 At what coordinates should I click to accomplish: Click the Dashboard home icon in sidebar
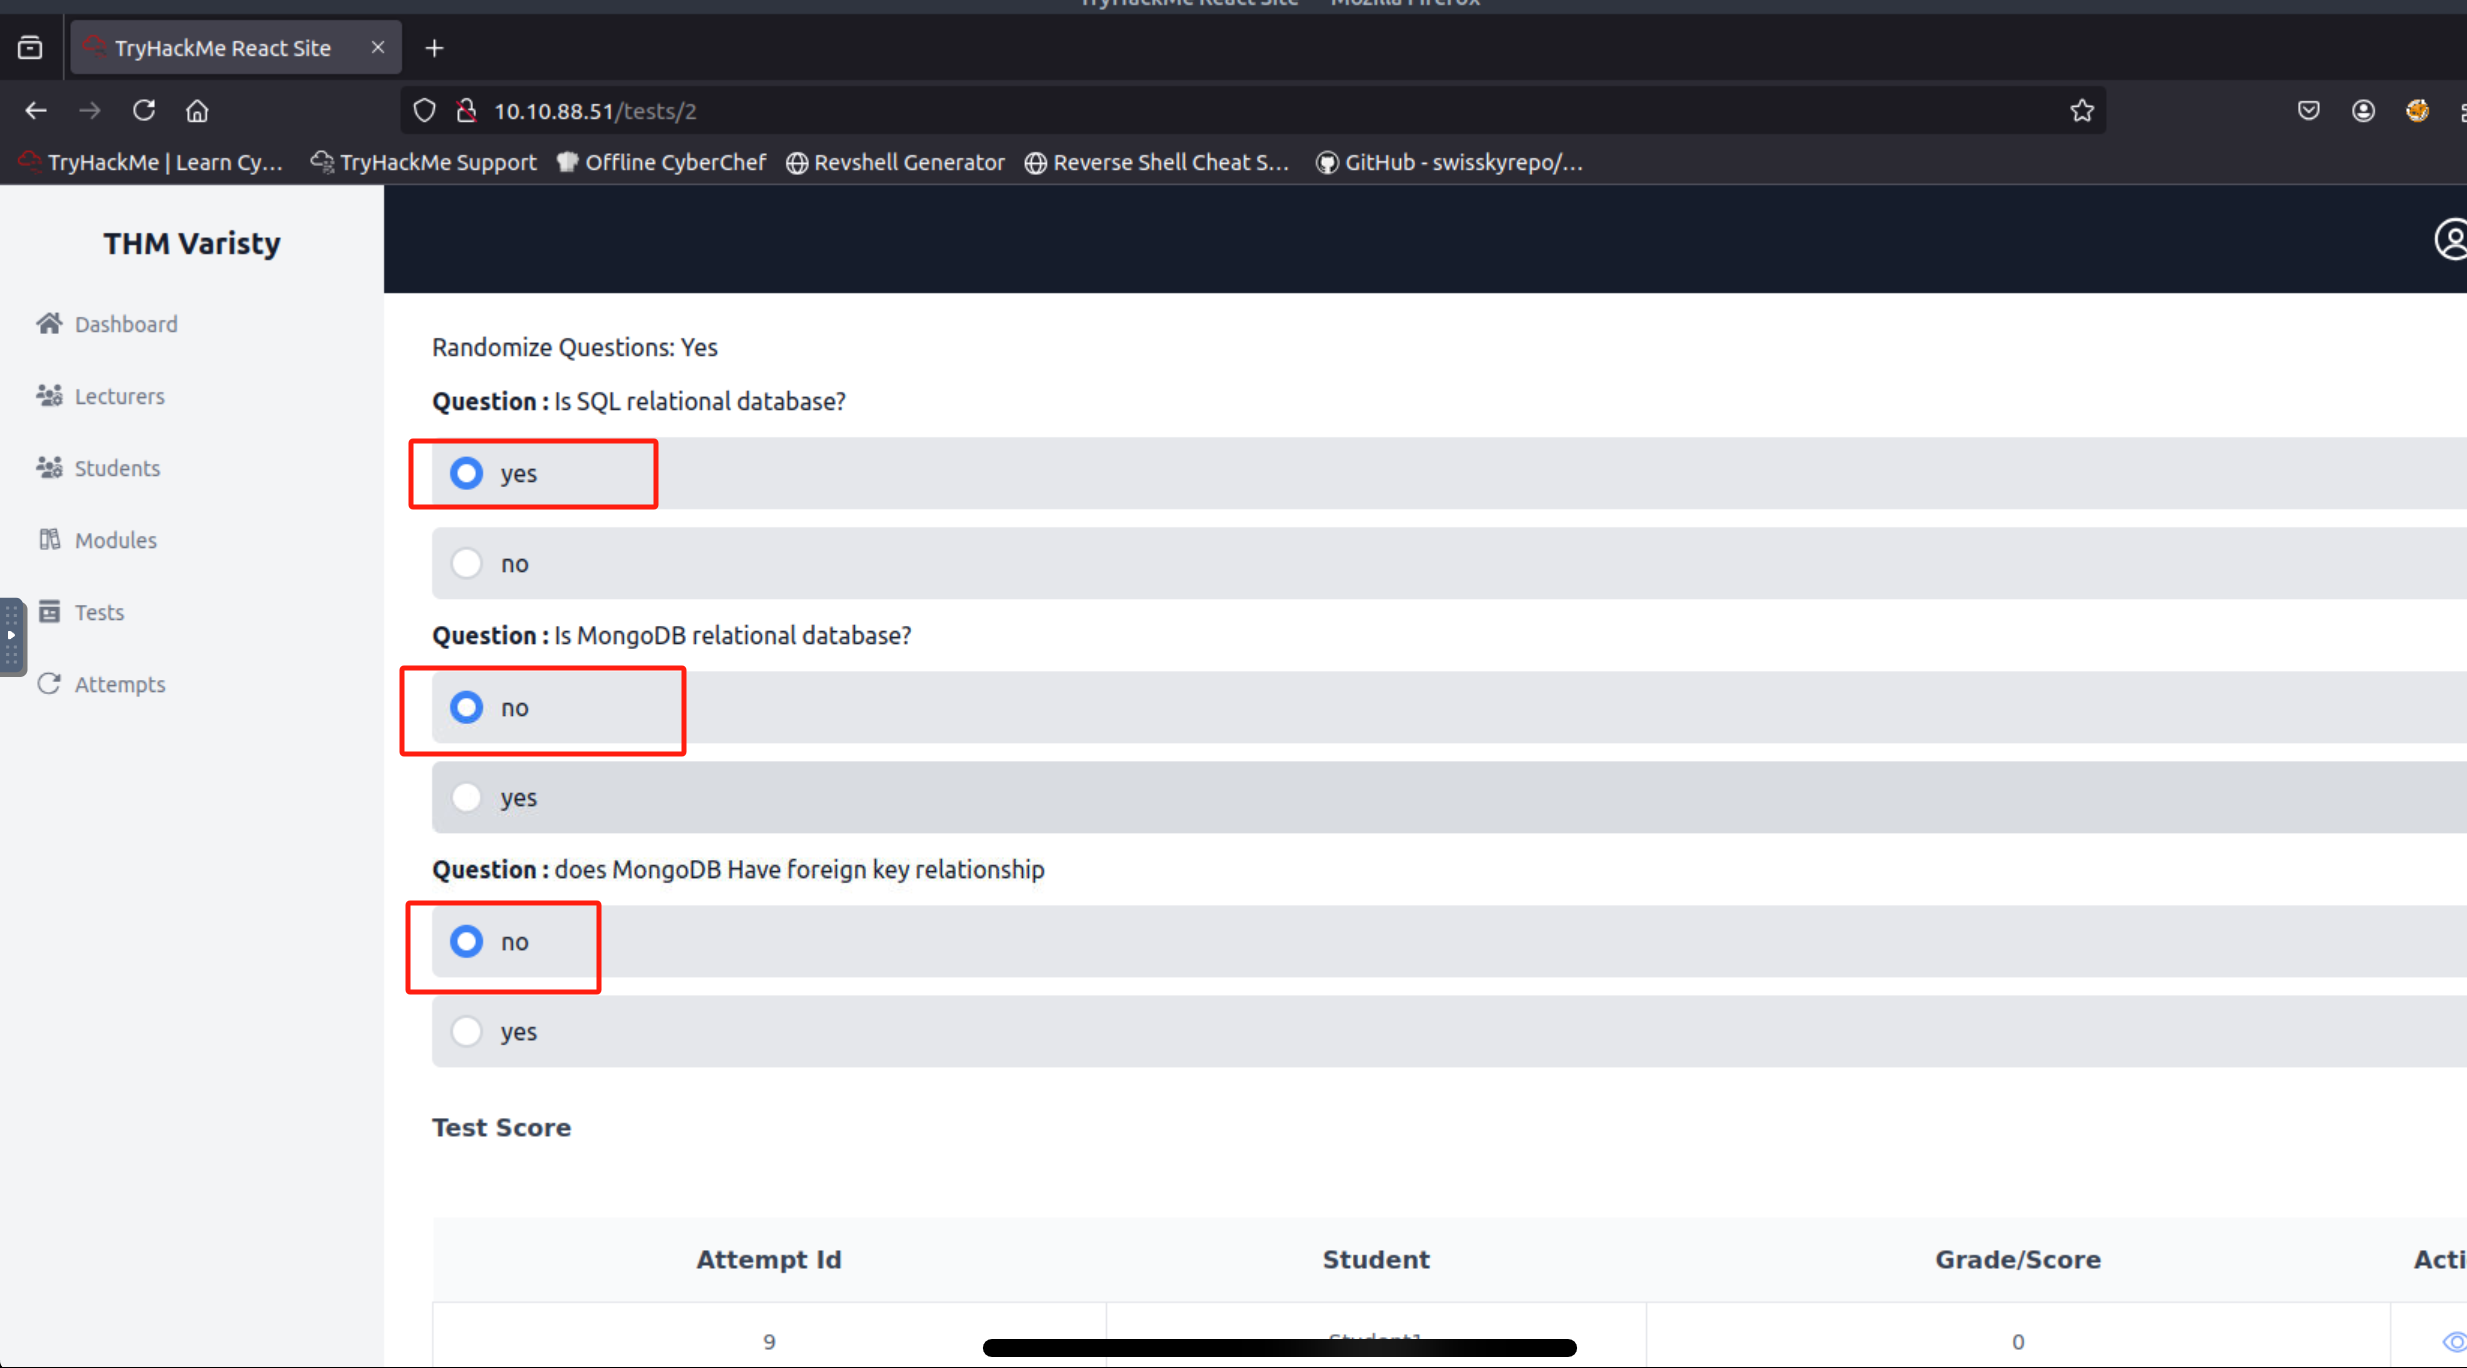coord(49,323)
